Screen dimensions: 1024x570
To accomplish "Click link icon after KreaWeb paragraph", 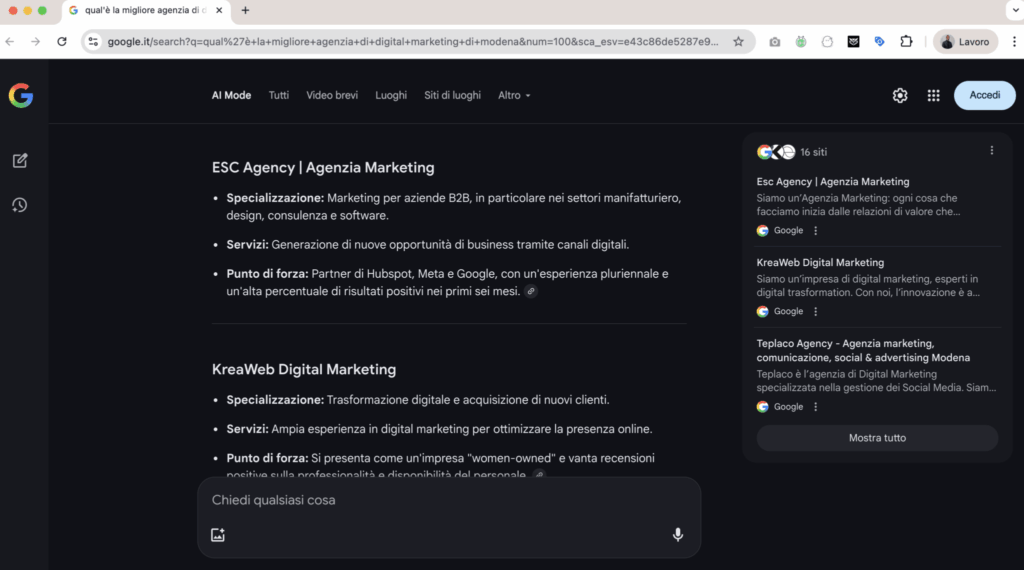I will click(539, 475).
